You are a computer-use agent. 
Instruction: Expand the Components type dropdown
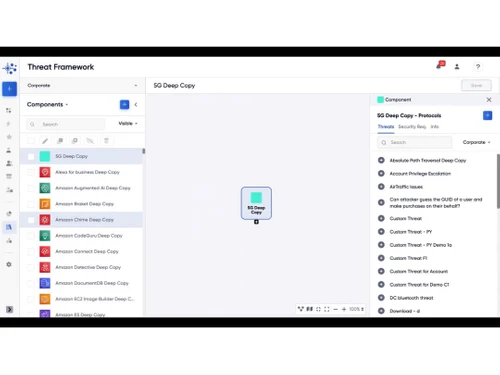47,105
